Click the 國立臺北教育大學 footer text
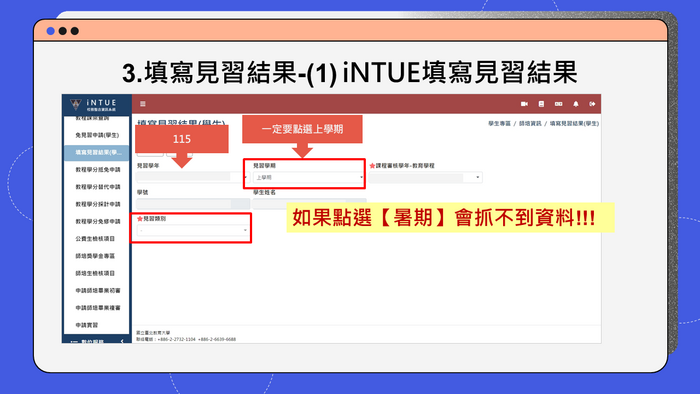This screenshot has width=700, height=394. [153, 333]
